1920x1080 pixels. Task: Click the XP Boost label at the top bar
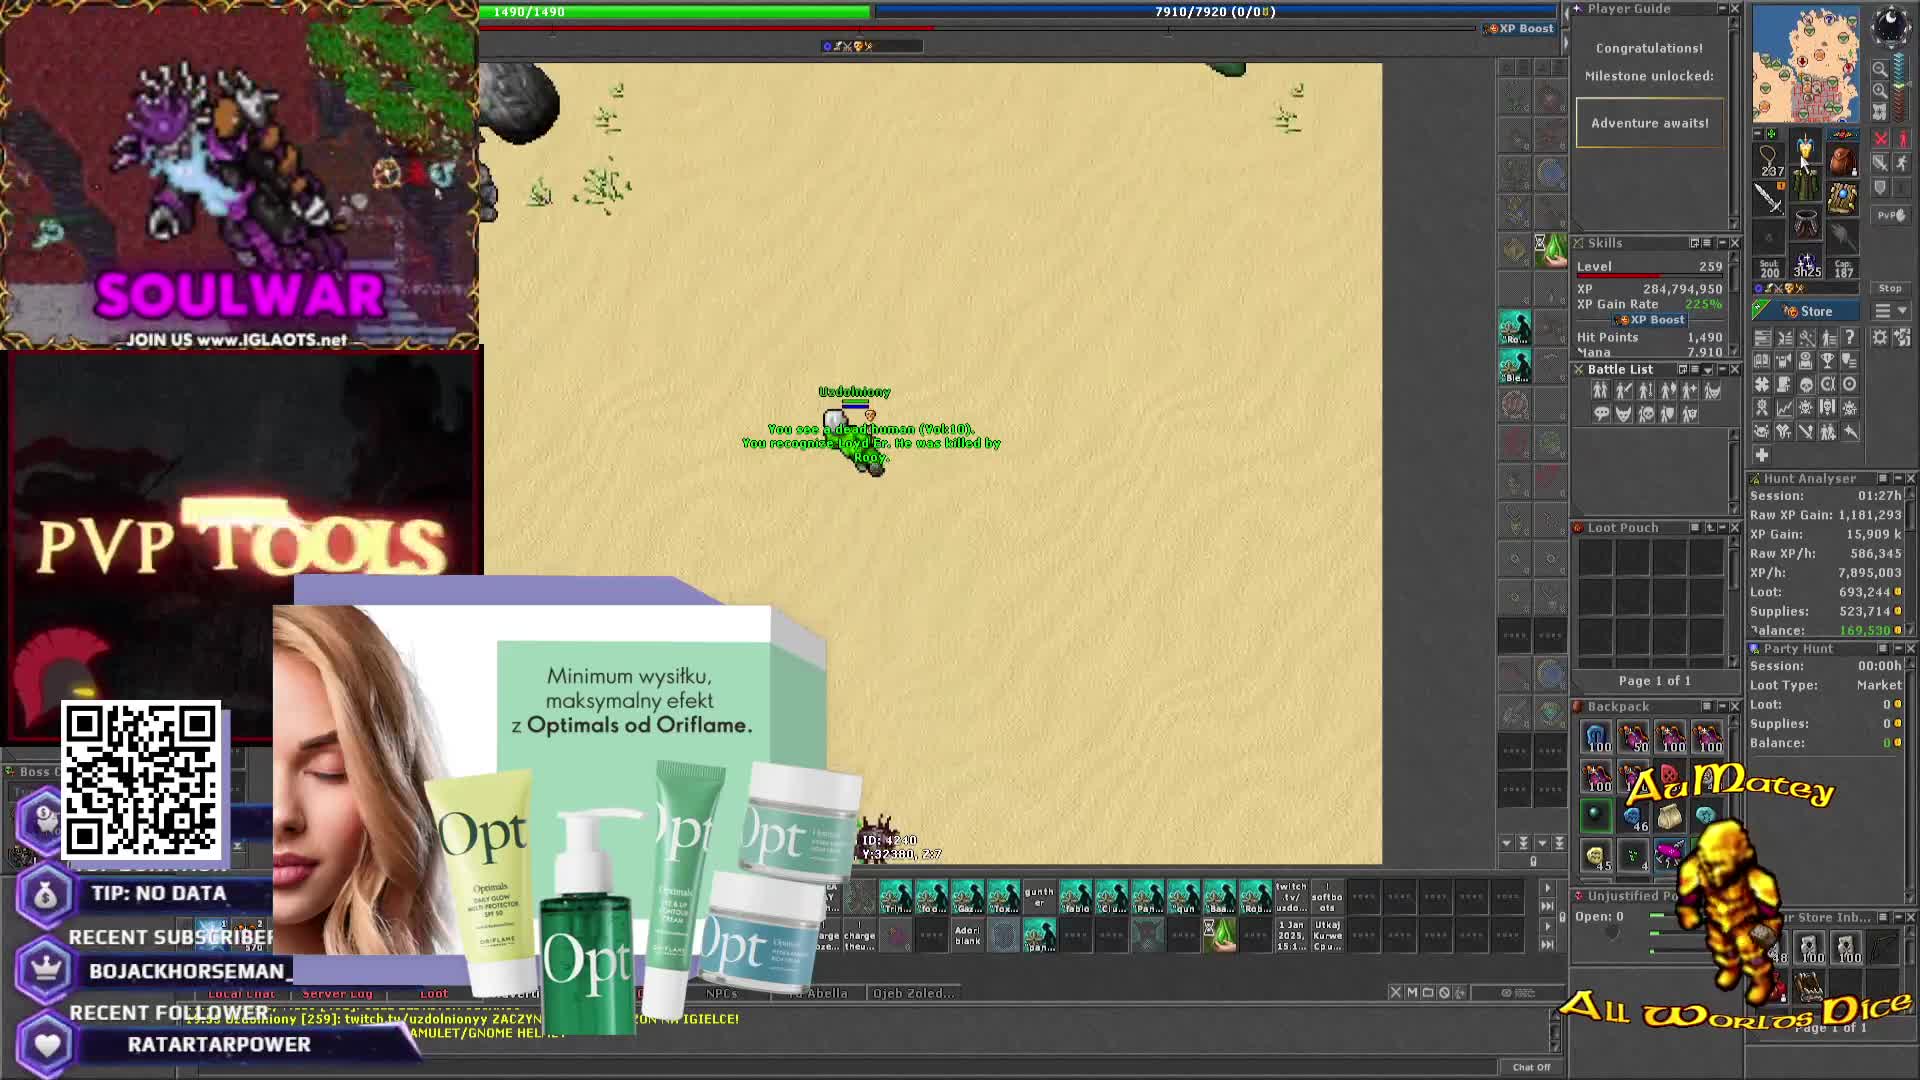pyautogui.click(x=1519, y=28)
